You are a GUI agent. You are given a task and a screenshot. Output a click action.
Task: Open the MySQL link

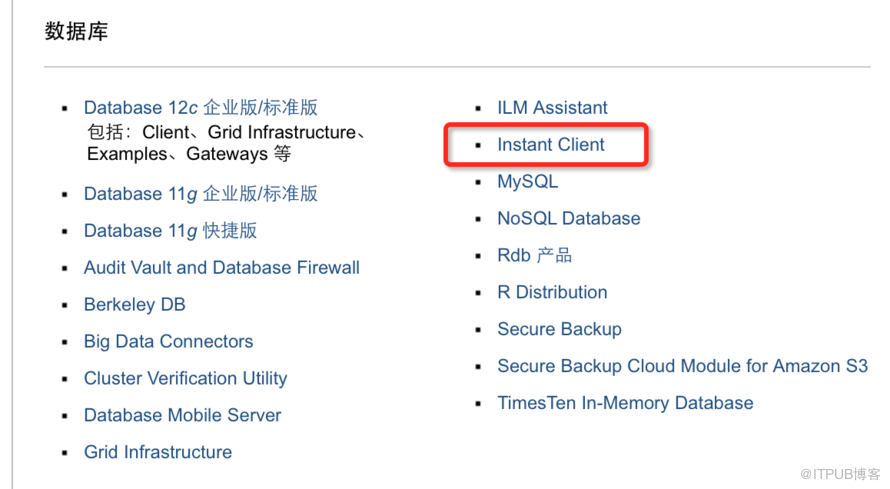pyautogui.click(x=528, y=182)
